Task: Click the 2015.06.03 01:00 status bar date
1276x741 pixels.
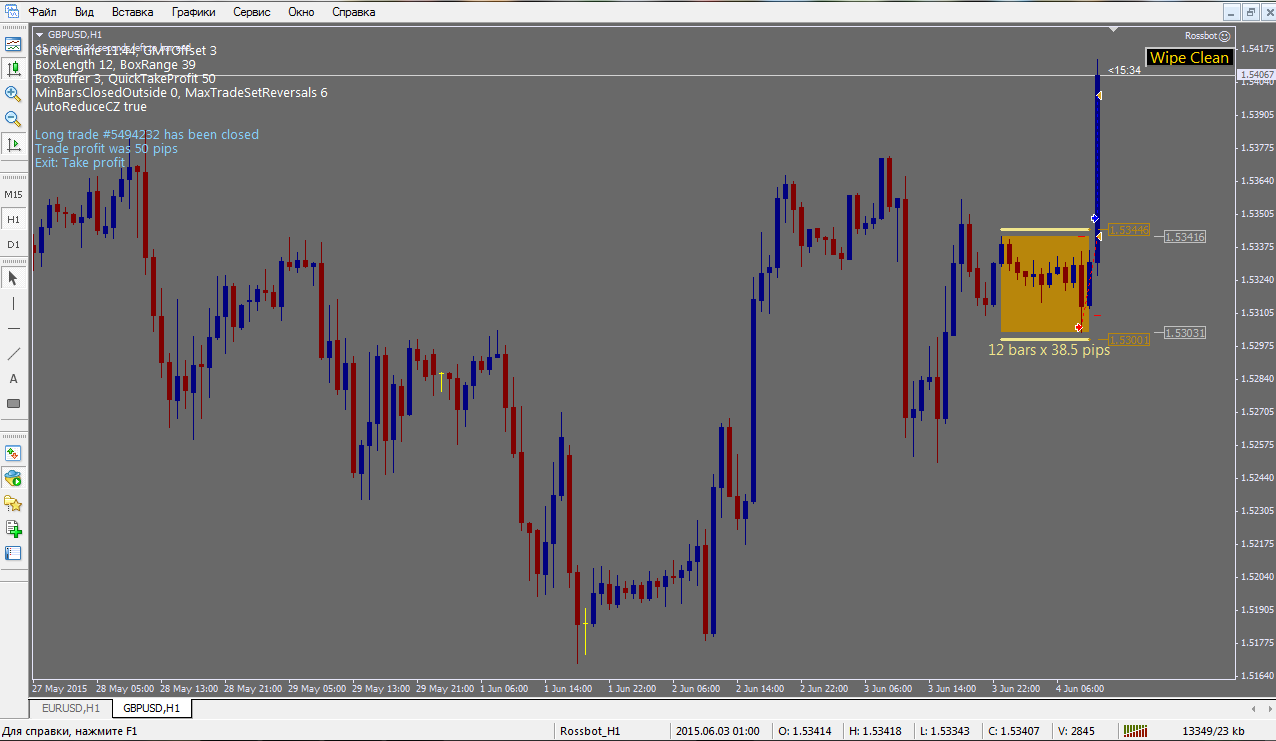Action: click(x=718, y=731)
